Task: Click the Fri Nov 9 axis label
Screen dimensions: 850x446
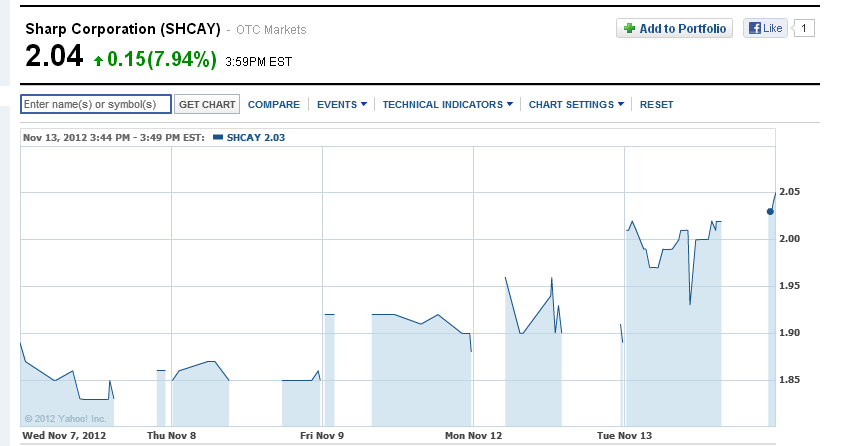Action: coord(322,436)
